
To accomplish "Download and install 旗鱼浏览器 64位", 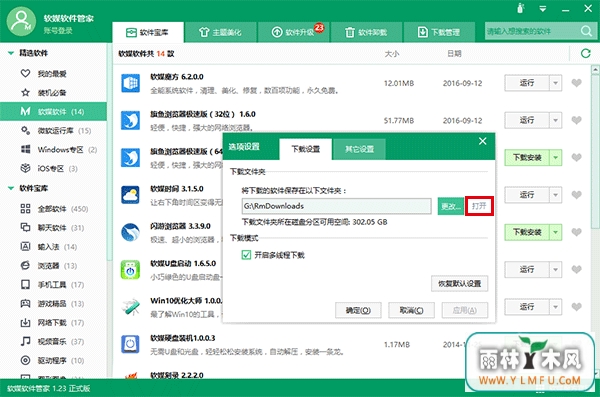I will (527, 157).
